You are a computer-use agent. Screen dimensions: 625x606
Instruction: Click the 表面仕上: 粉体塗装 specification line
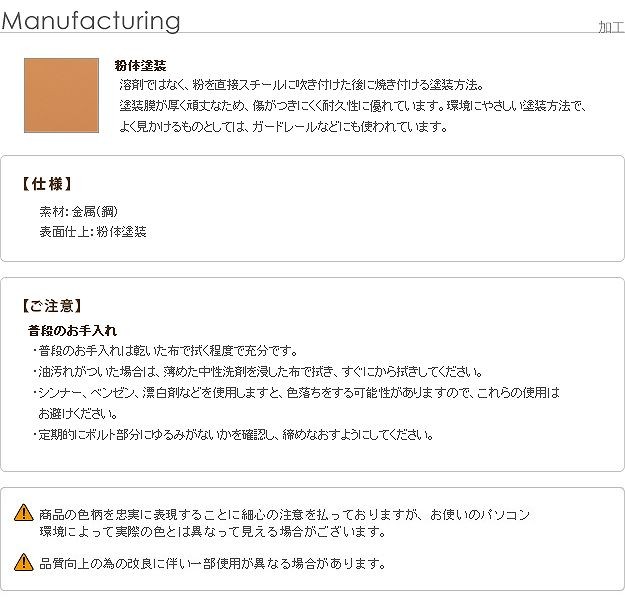coord(93,231)
